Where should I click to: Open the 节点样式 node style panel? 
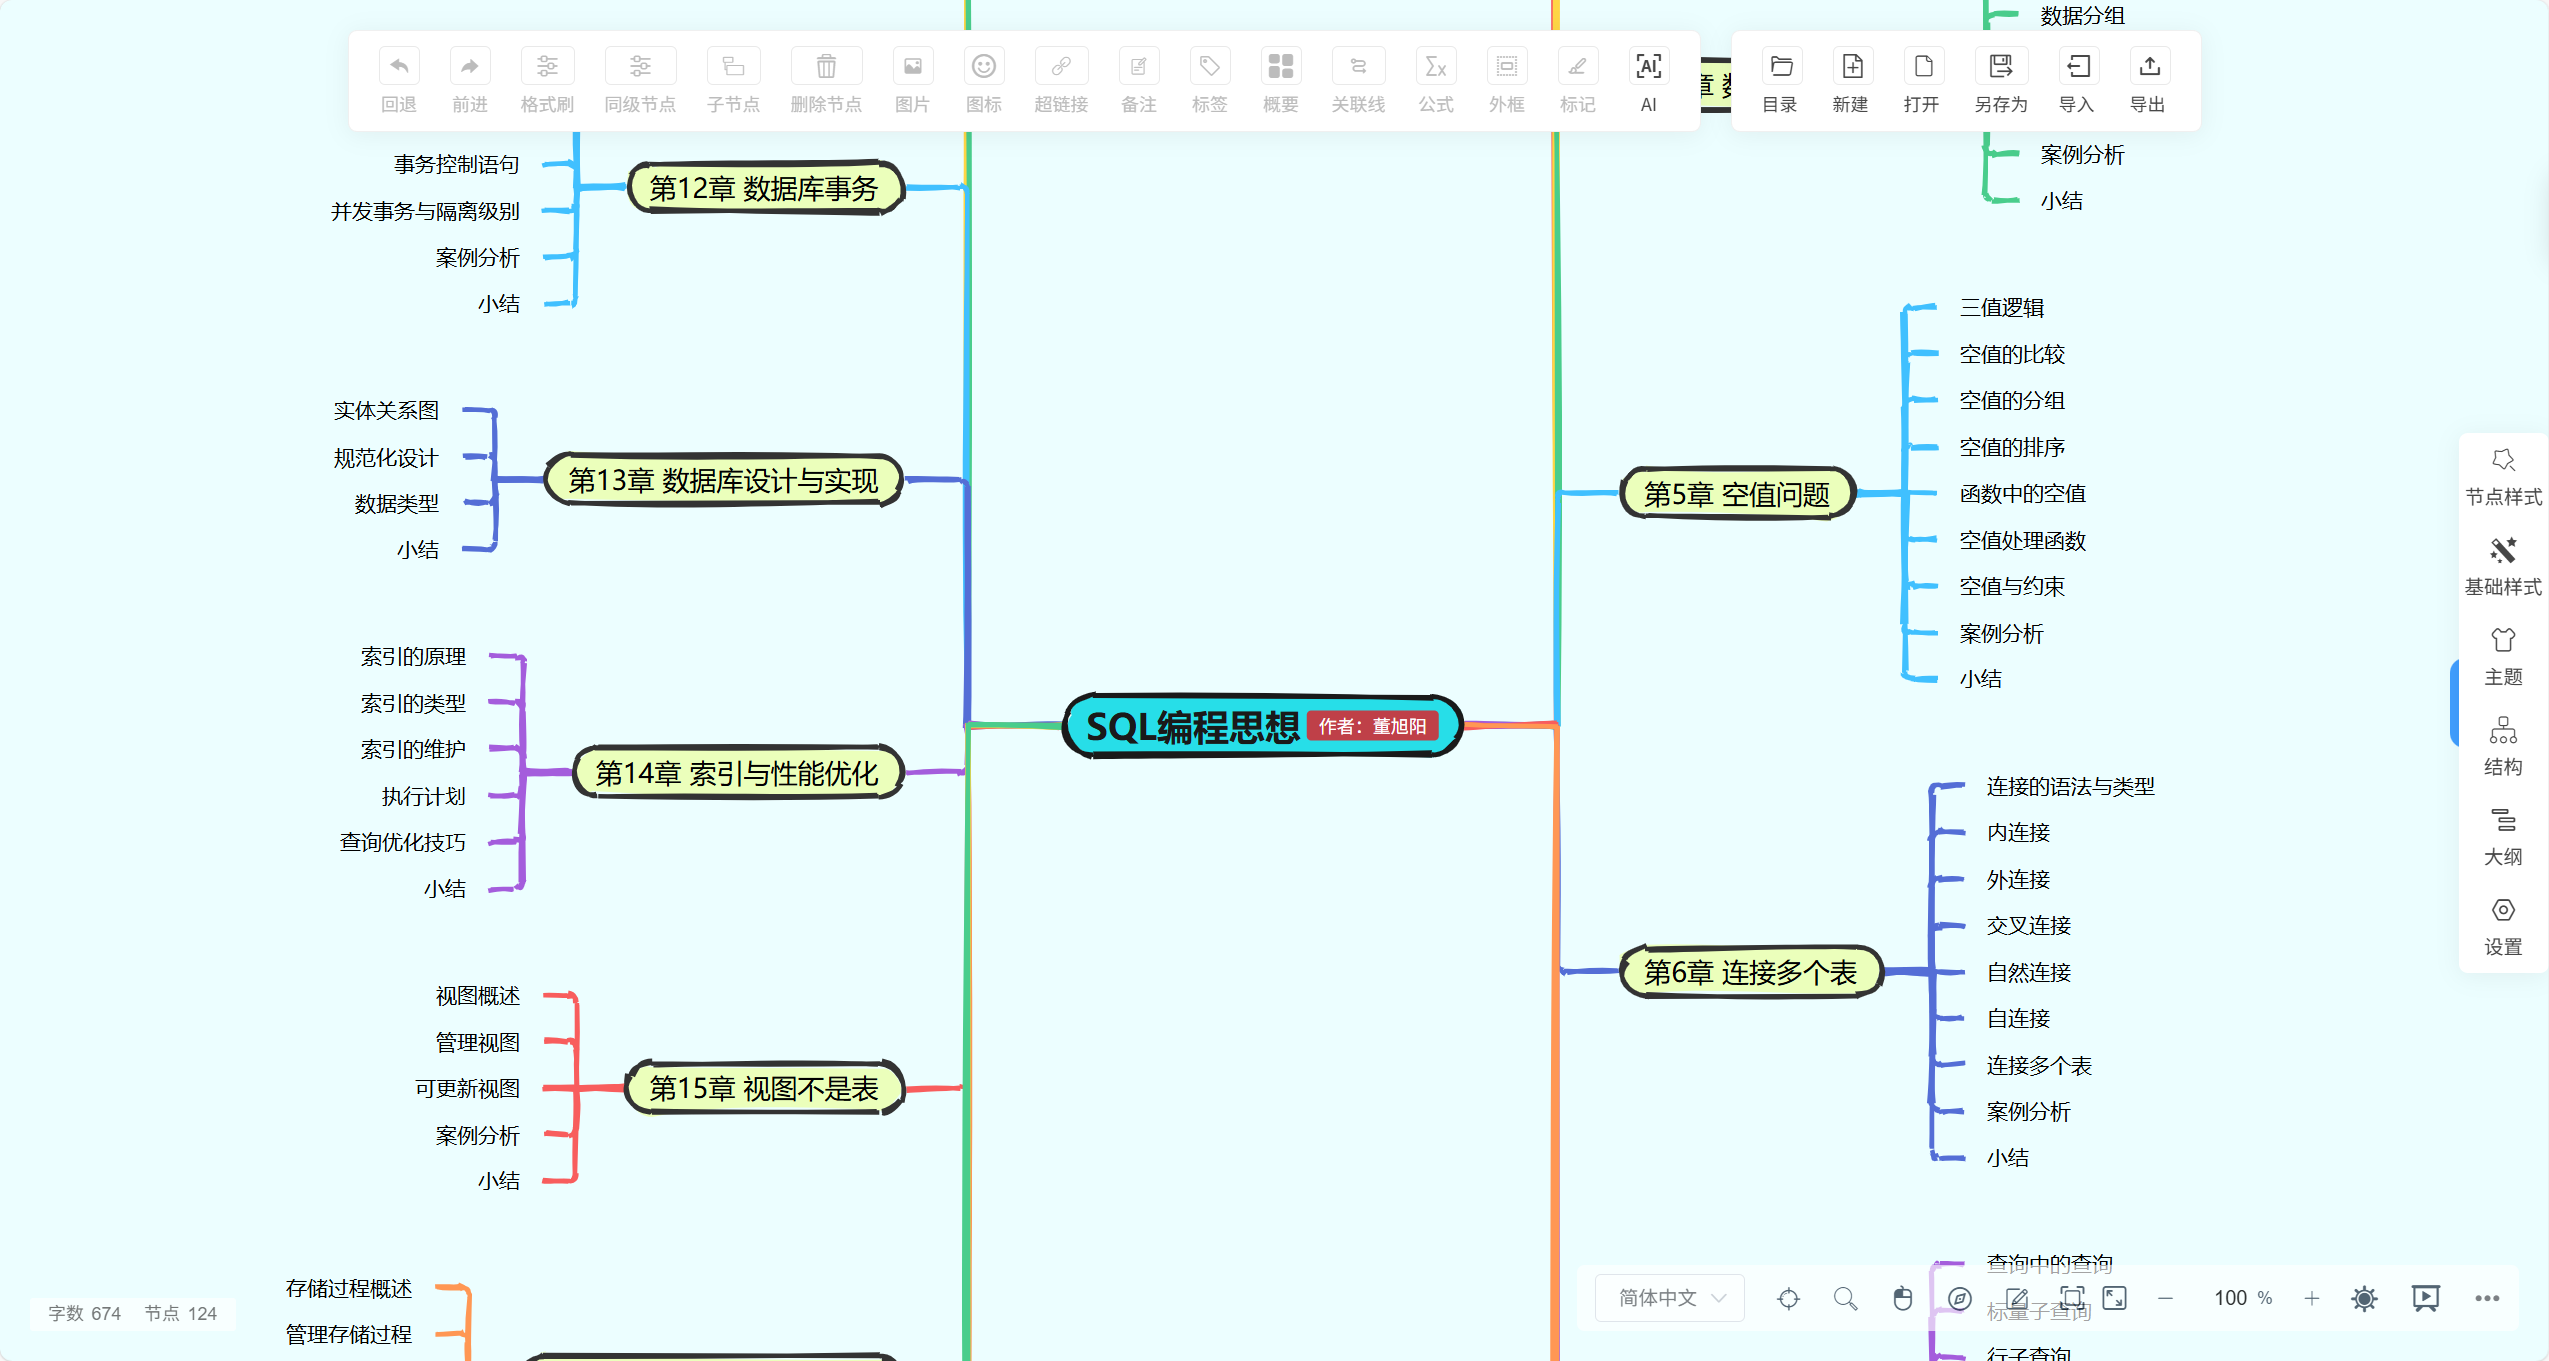(2503, 476)
